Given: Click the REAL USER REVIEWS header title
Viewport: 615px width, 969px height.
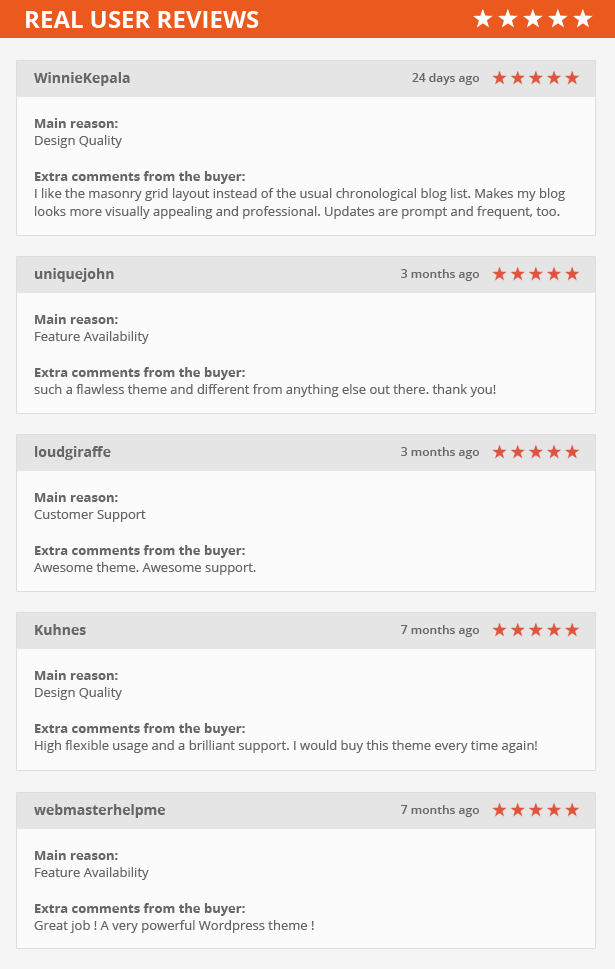Looking at the screenshot, I should click(x=142, y=20).
